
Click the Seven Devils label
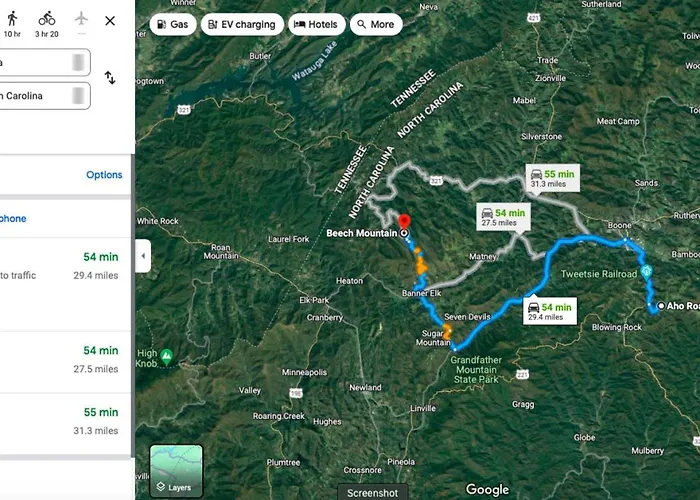[x=467, y=317]
